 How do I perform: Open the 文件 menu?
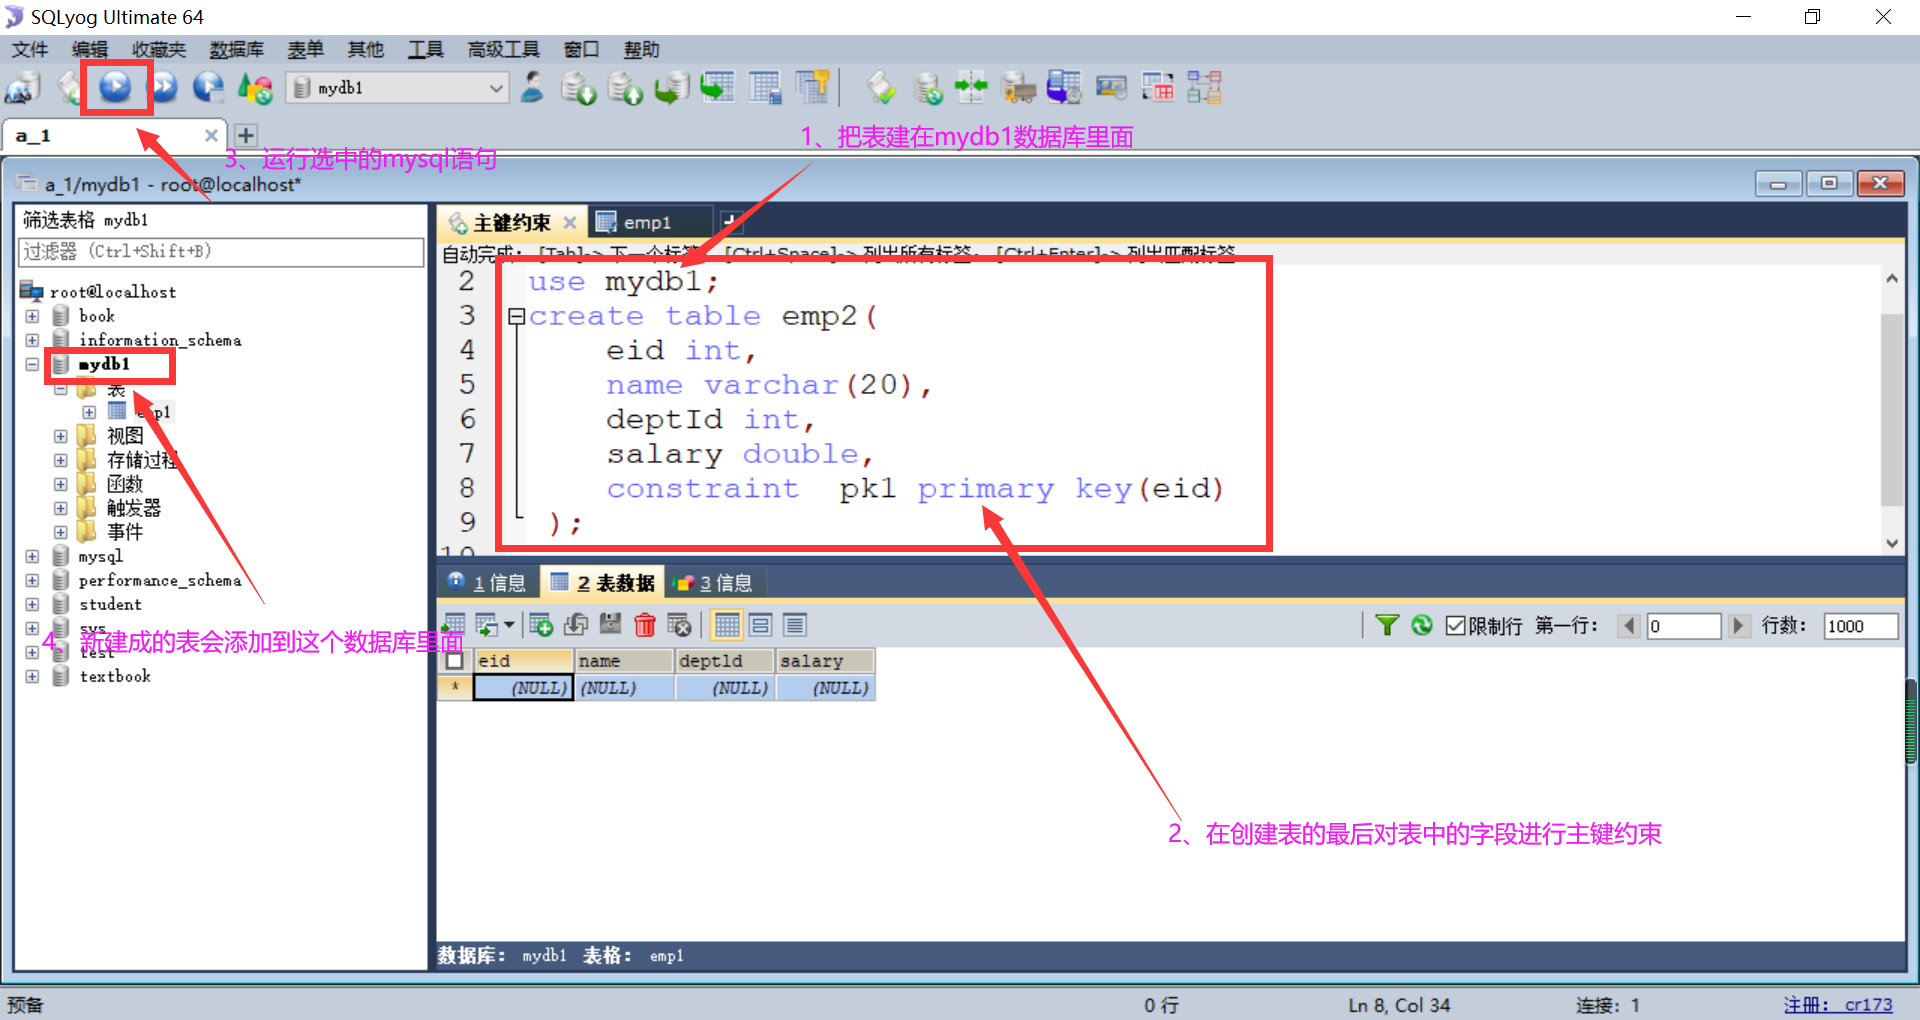tap(29, 49)
